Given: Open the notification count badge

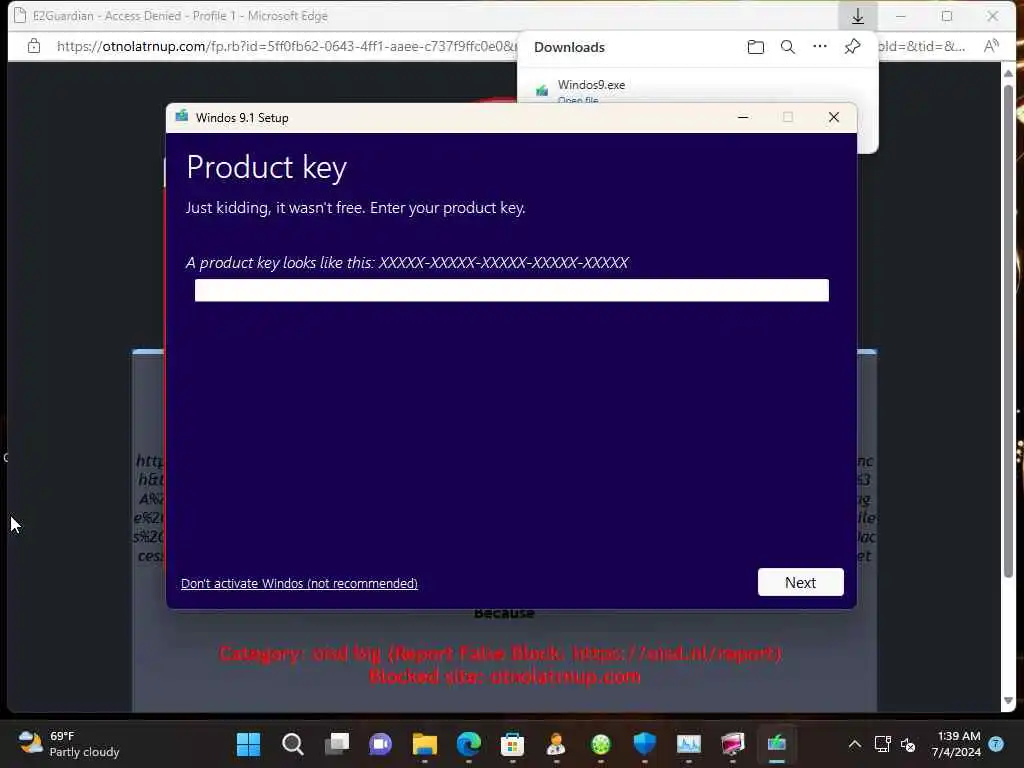Looking at the screenshot, I should click(996, 744).
